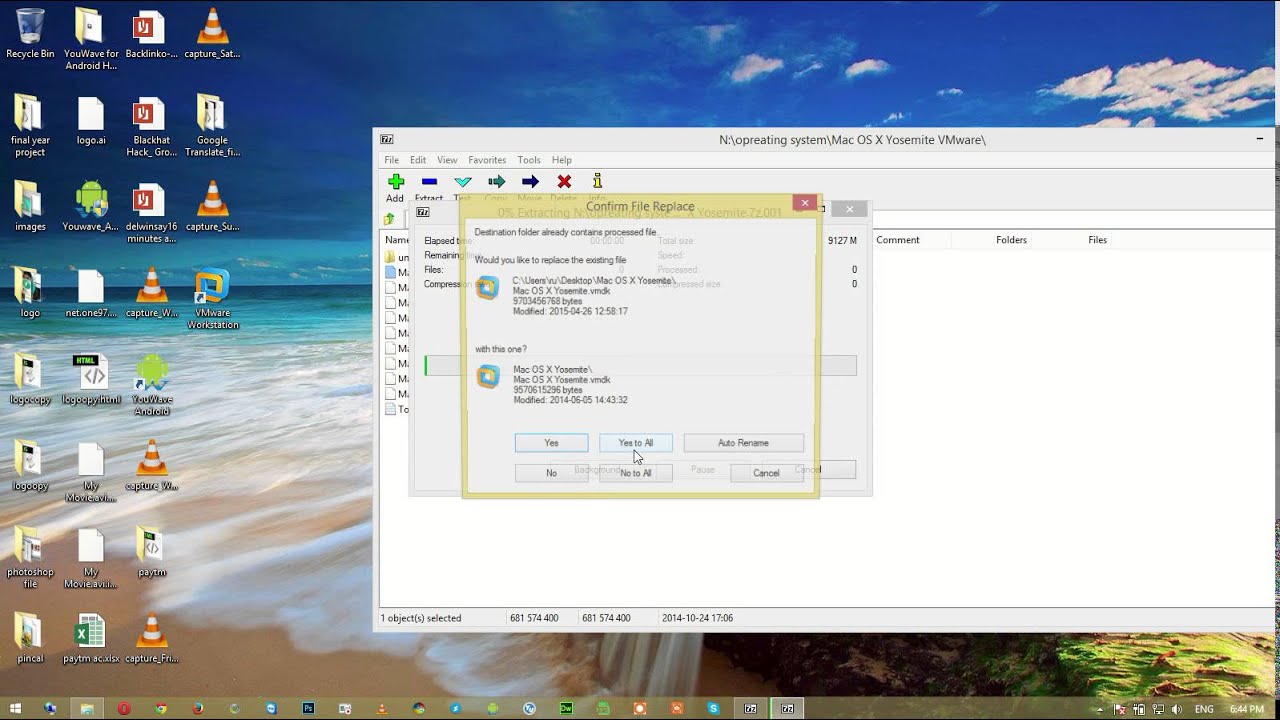Open the Favorites menu in 7-Zip
1280x720 pixels.
click(x=487, y=160)
